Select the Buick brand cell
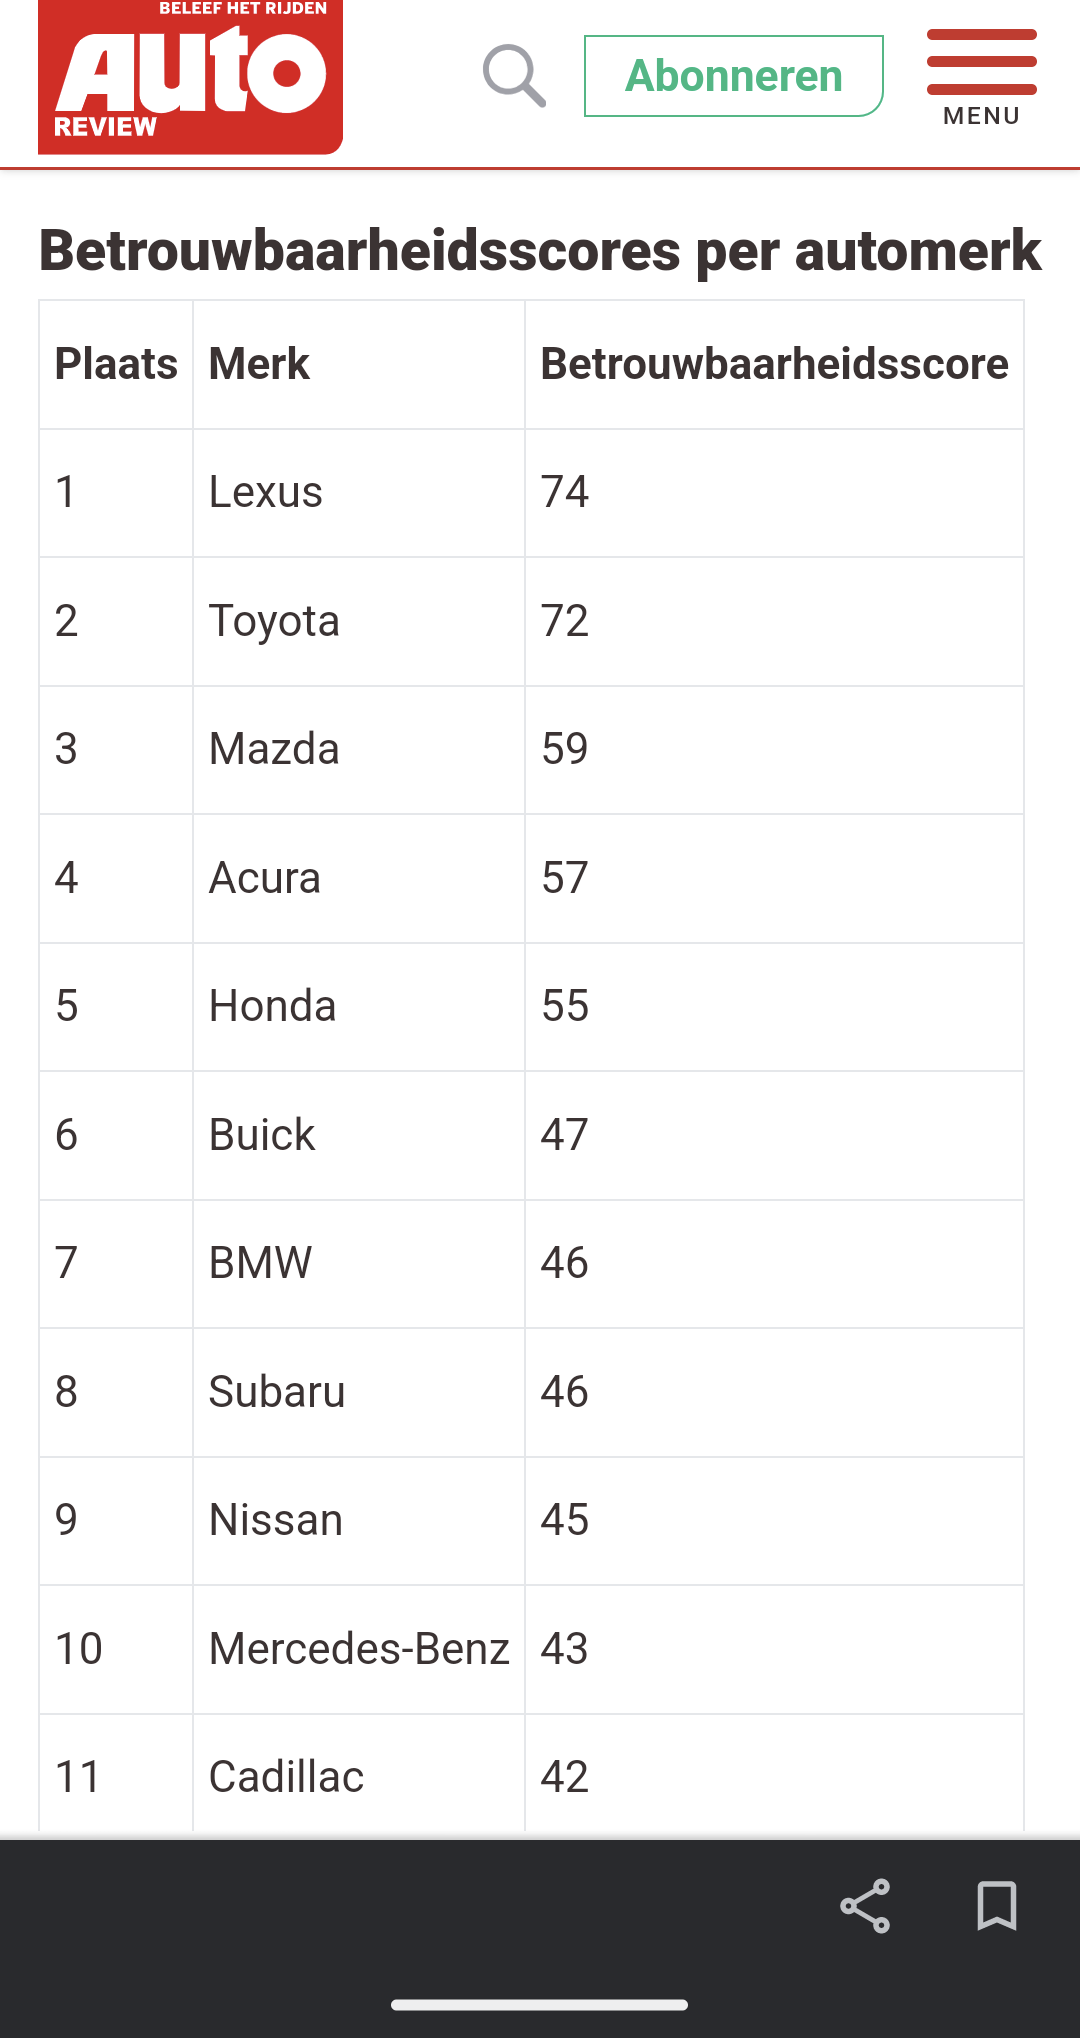The height and width of the screenshot is (2038, 1080). point(262,1135)
